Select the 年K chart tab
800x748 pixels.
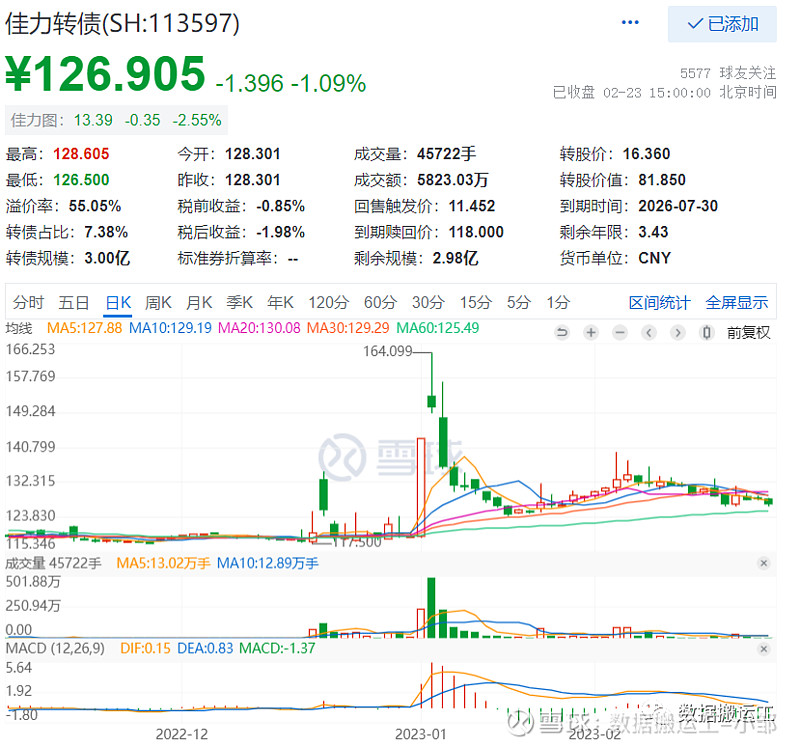coord(280,303)
